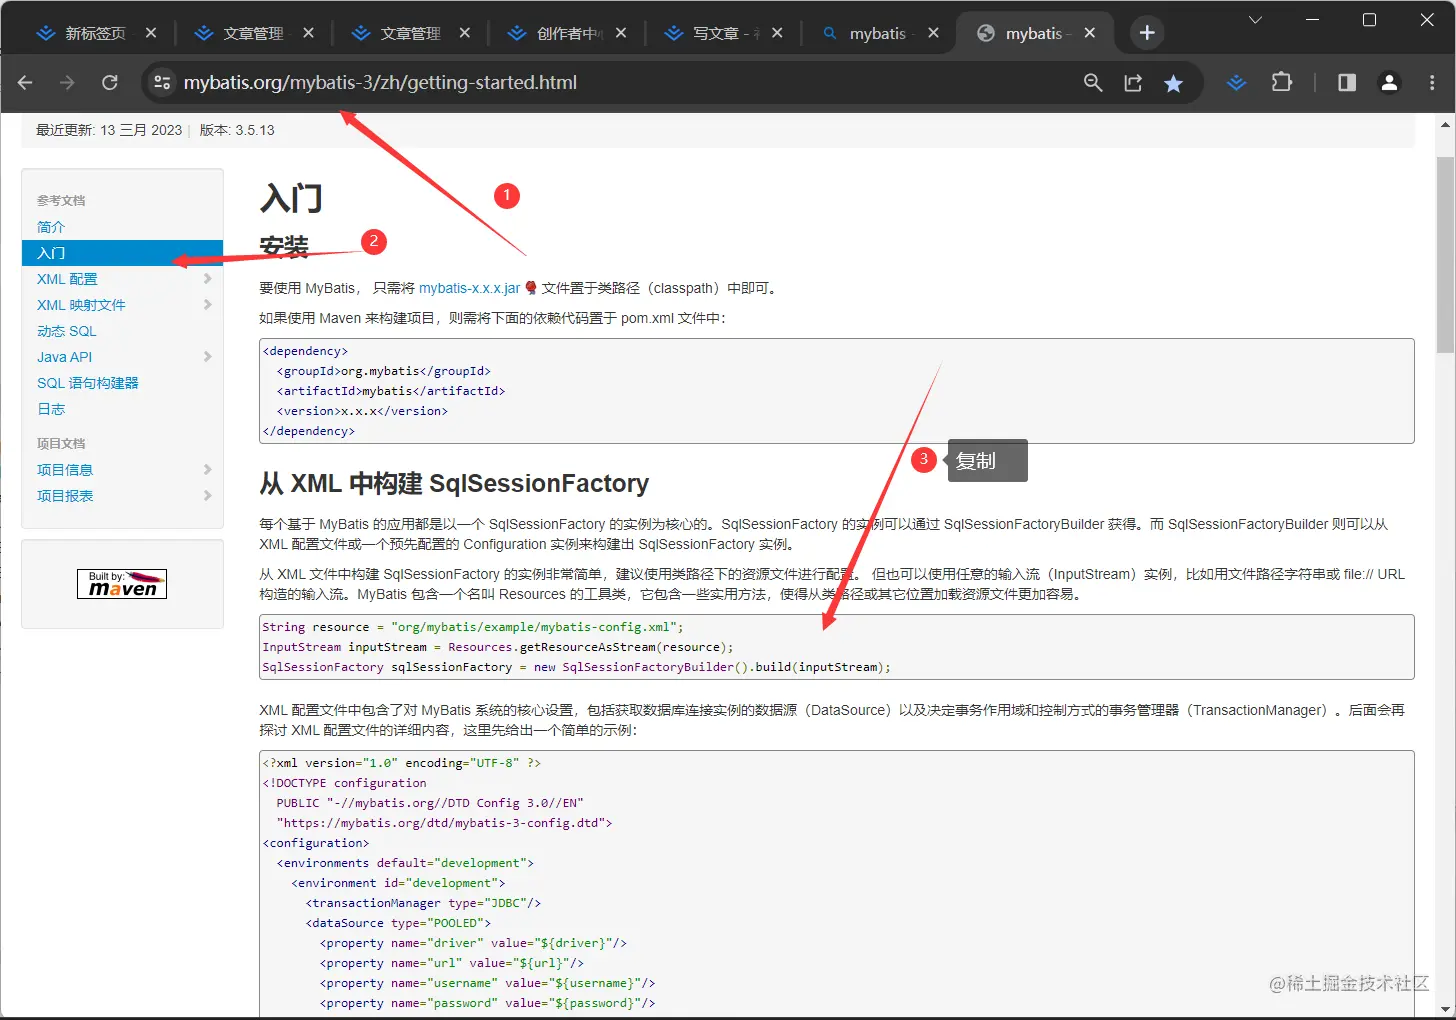Viewport: 1456px width, 1020px height.
Task: Open a new tab with the plus button
Action: pyautogui.click(x=1147, y=33)
